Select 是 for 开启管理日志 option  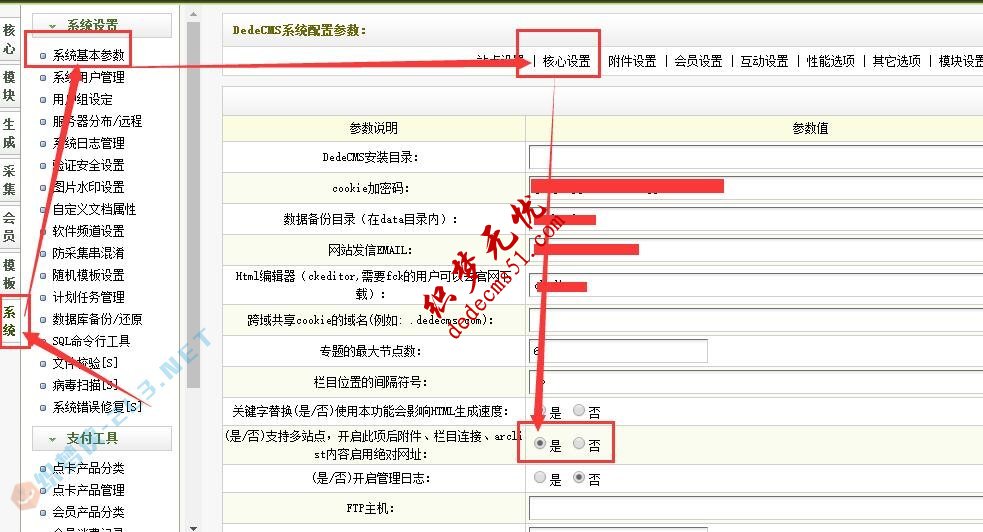click(540, 477)
